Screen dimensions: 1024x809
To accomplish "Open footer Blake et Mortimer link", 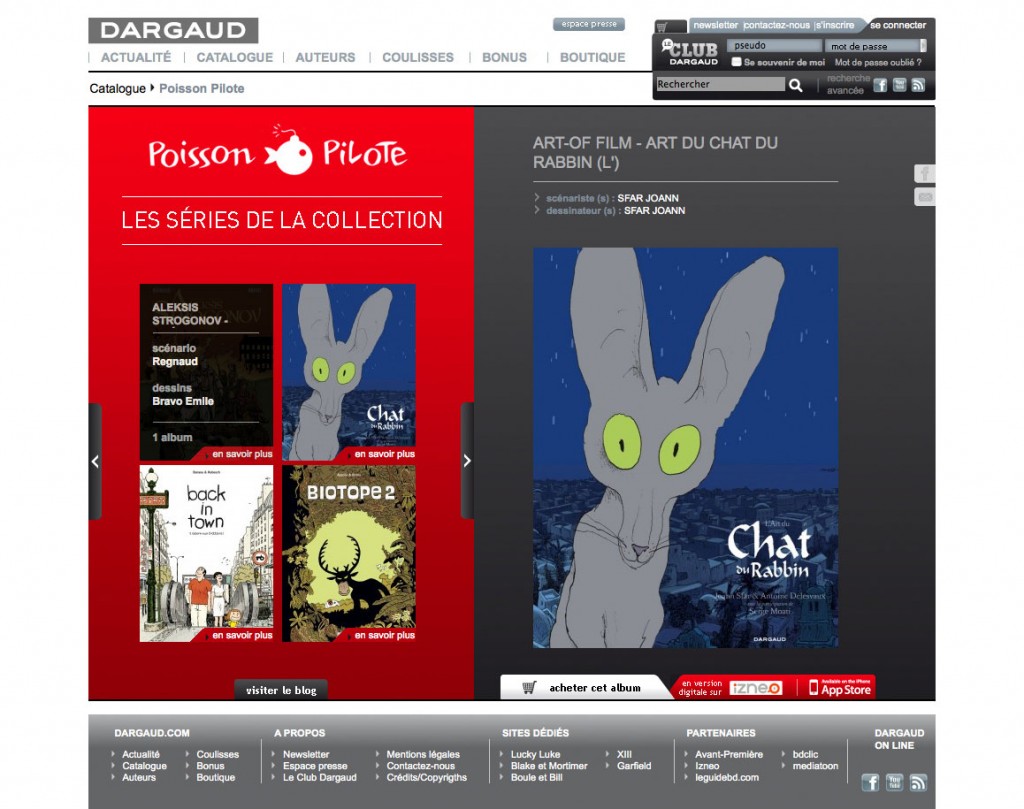I will 549,766.
